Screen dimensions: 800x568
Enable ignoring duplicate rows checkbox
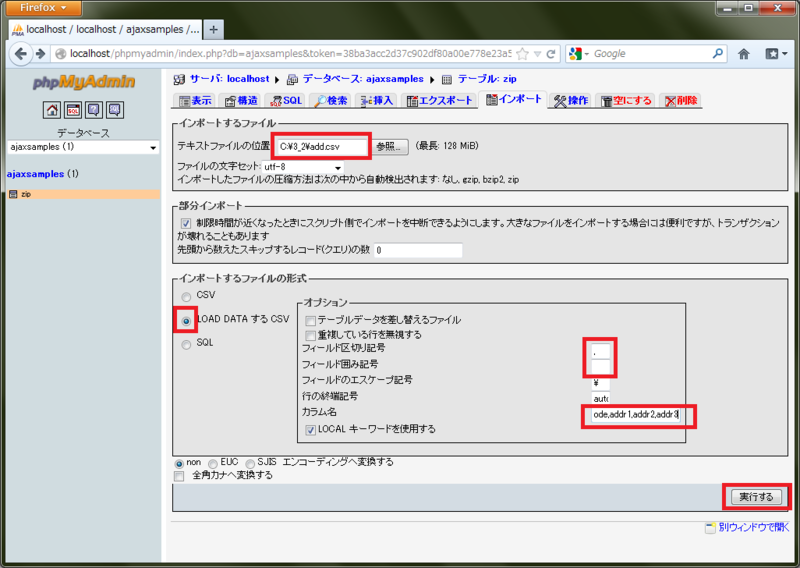(x=310, y=335)
